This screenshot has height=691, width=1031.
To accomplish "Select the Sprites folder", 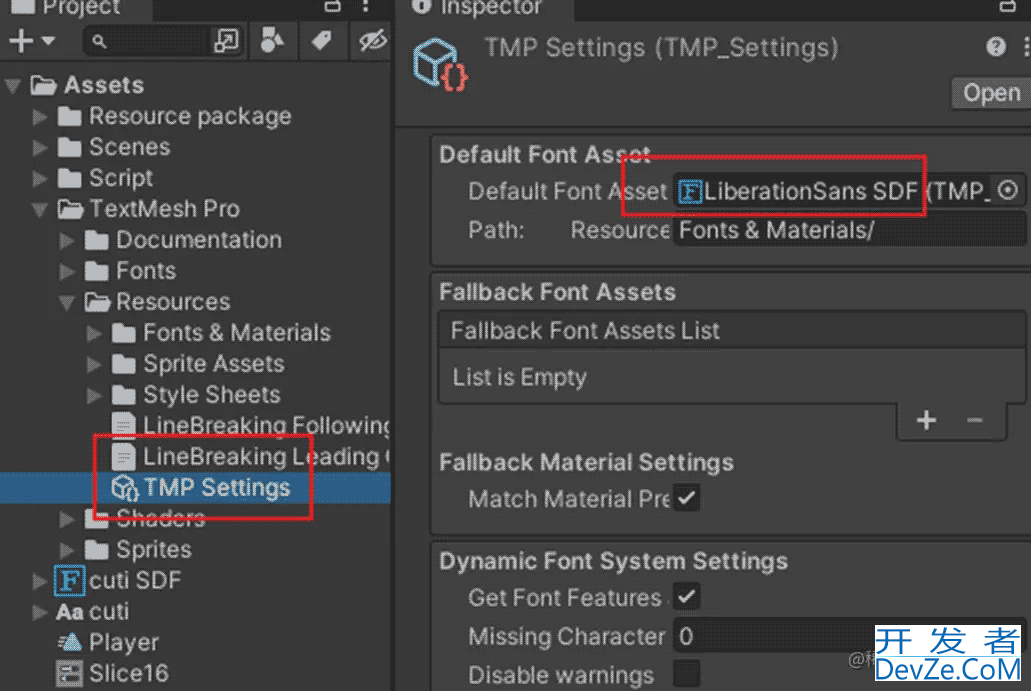I will pos(138,549).
